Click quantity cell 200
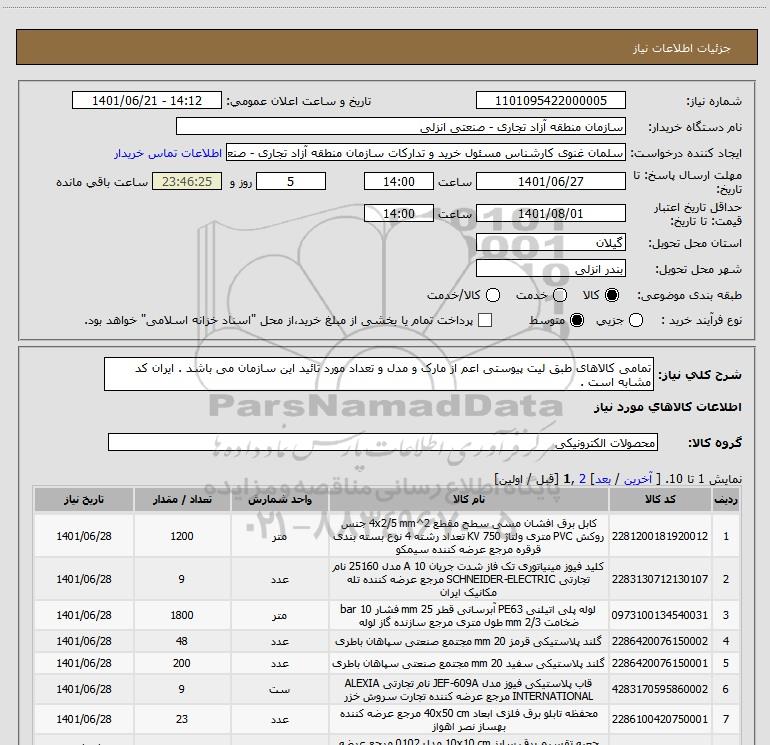 pyautogui.click(x=182, y=663)
